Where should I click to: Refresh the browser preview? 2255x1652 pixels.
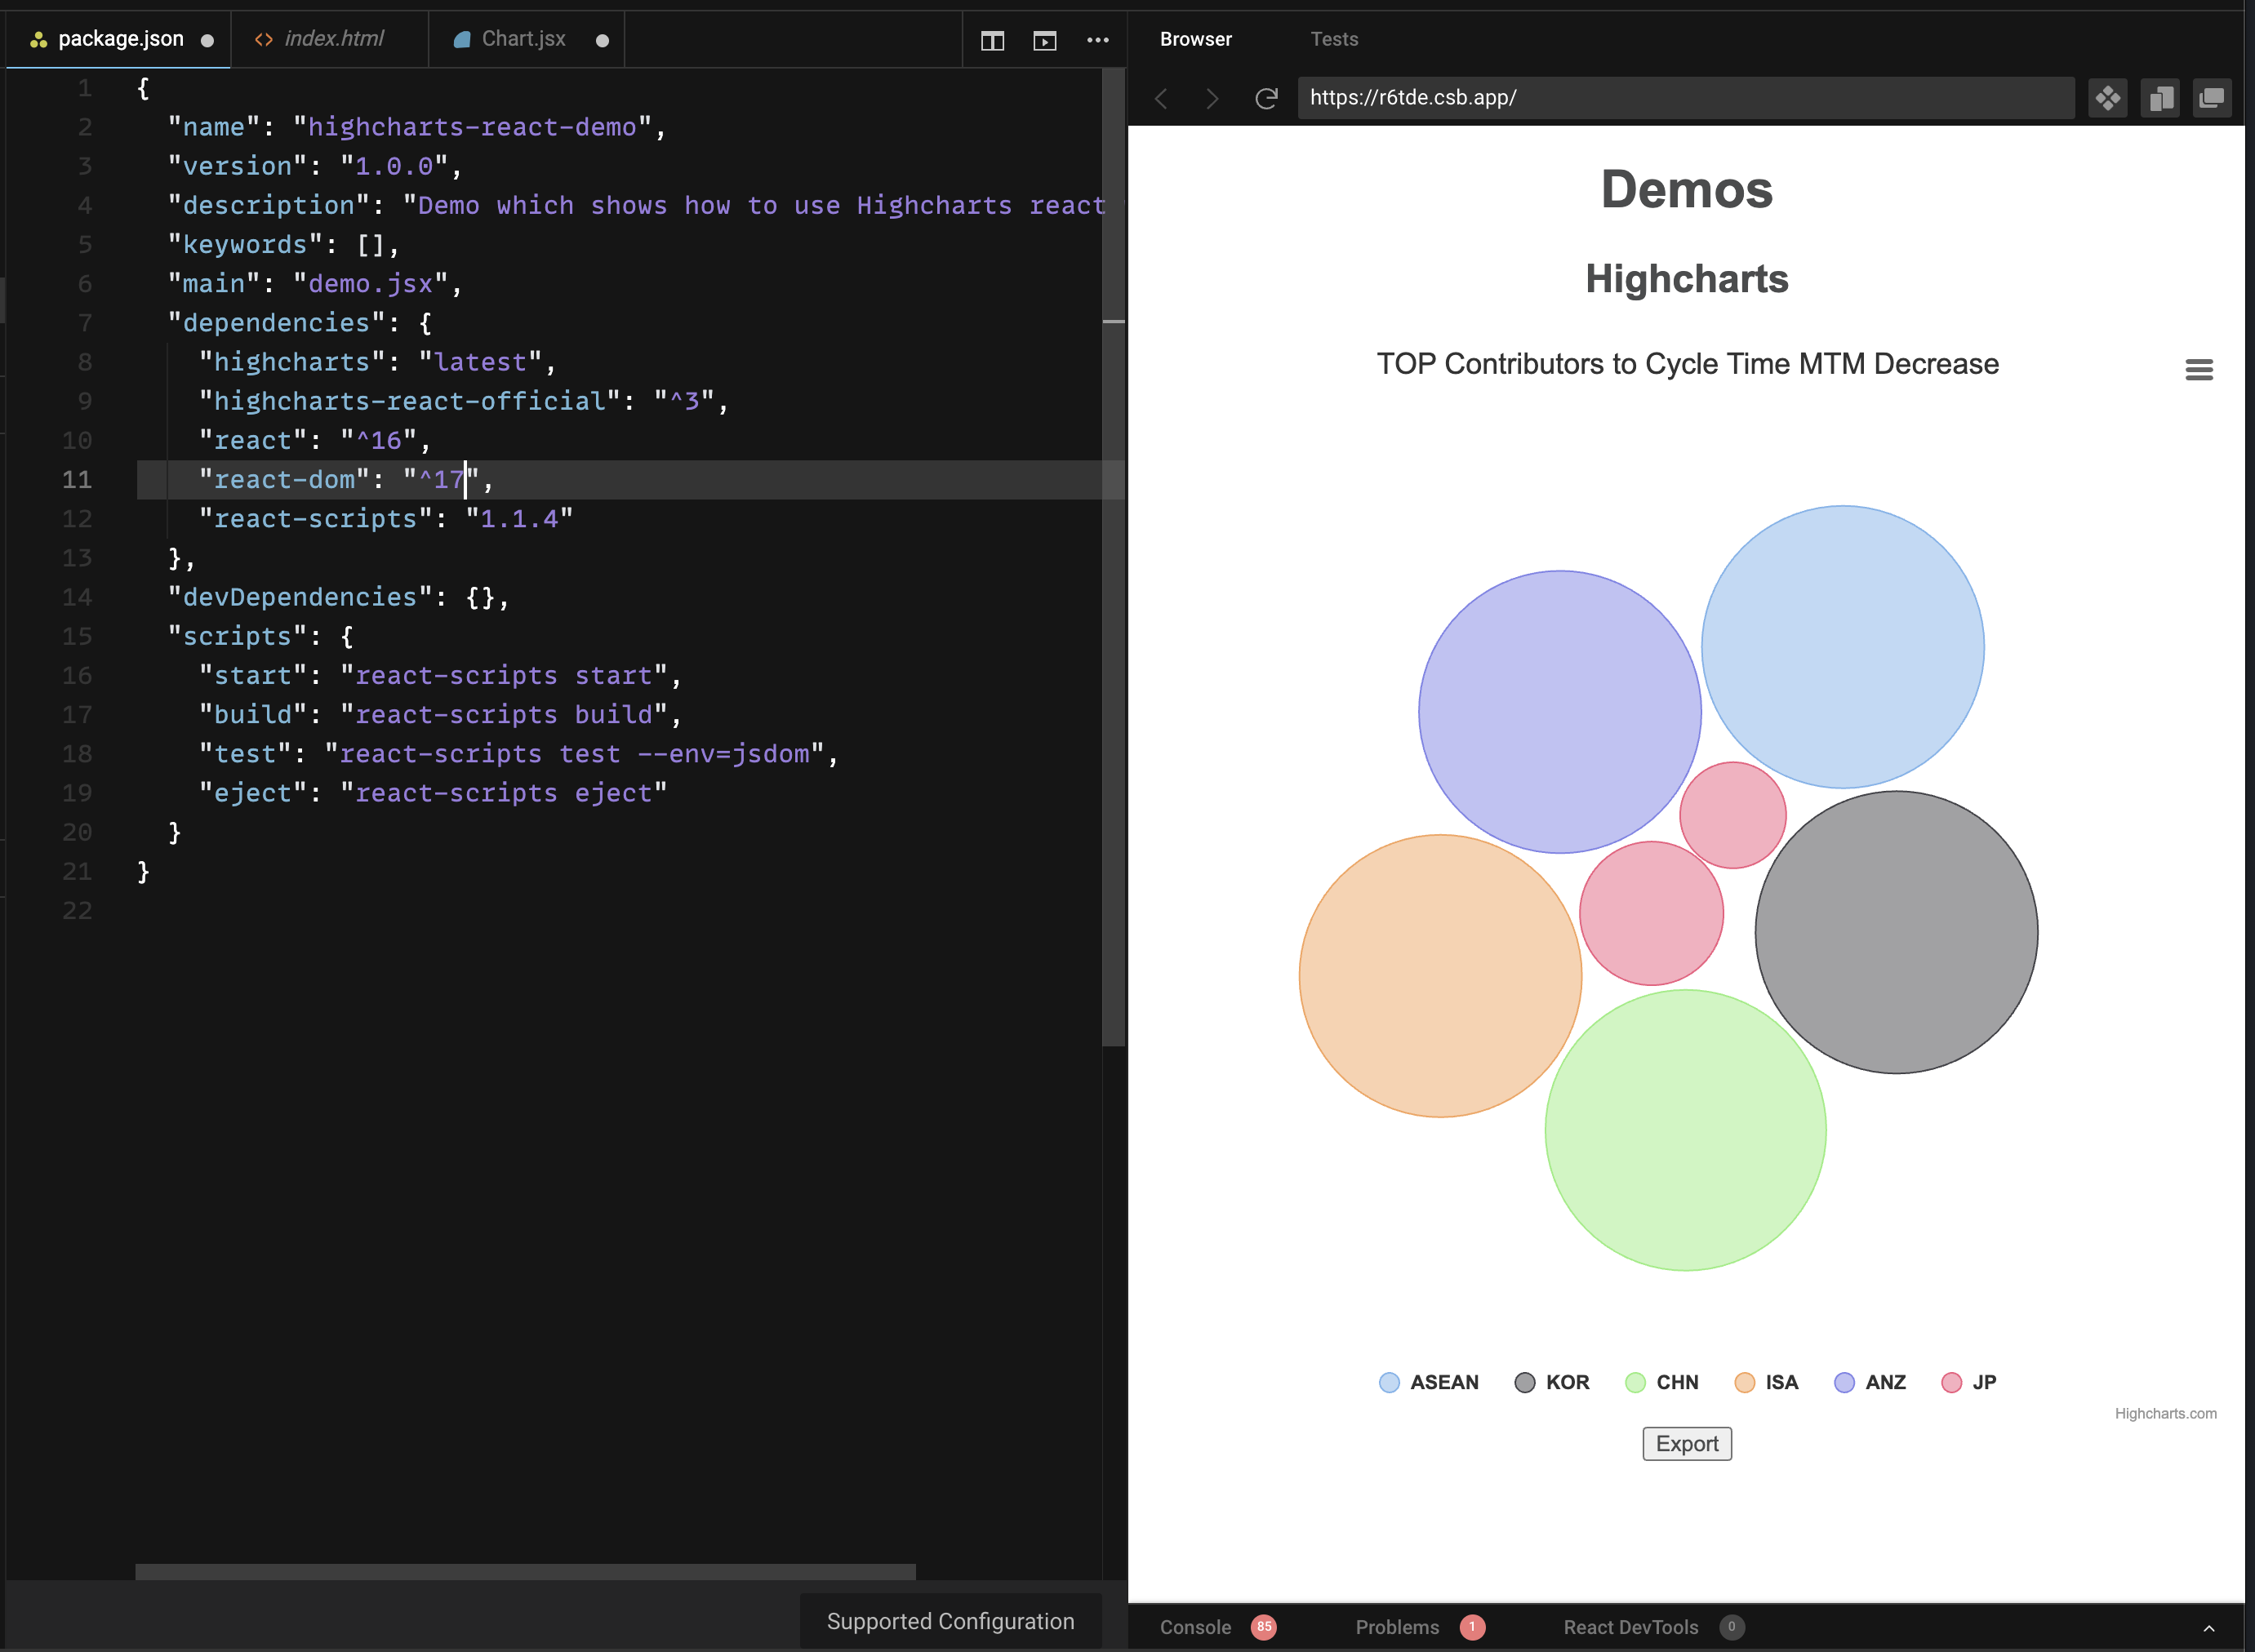1266,98
